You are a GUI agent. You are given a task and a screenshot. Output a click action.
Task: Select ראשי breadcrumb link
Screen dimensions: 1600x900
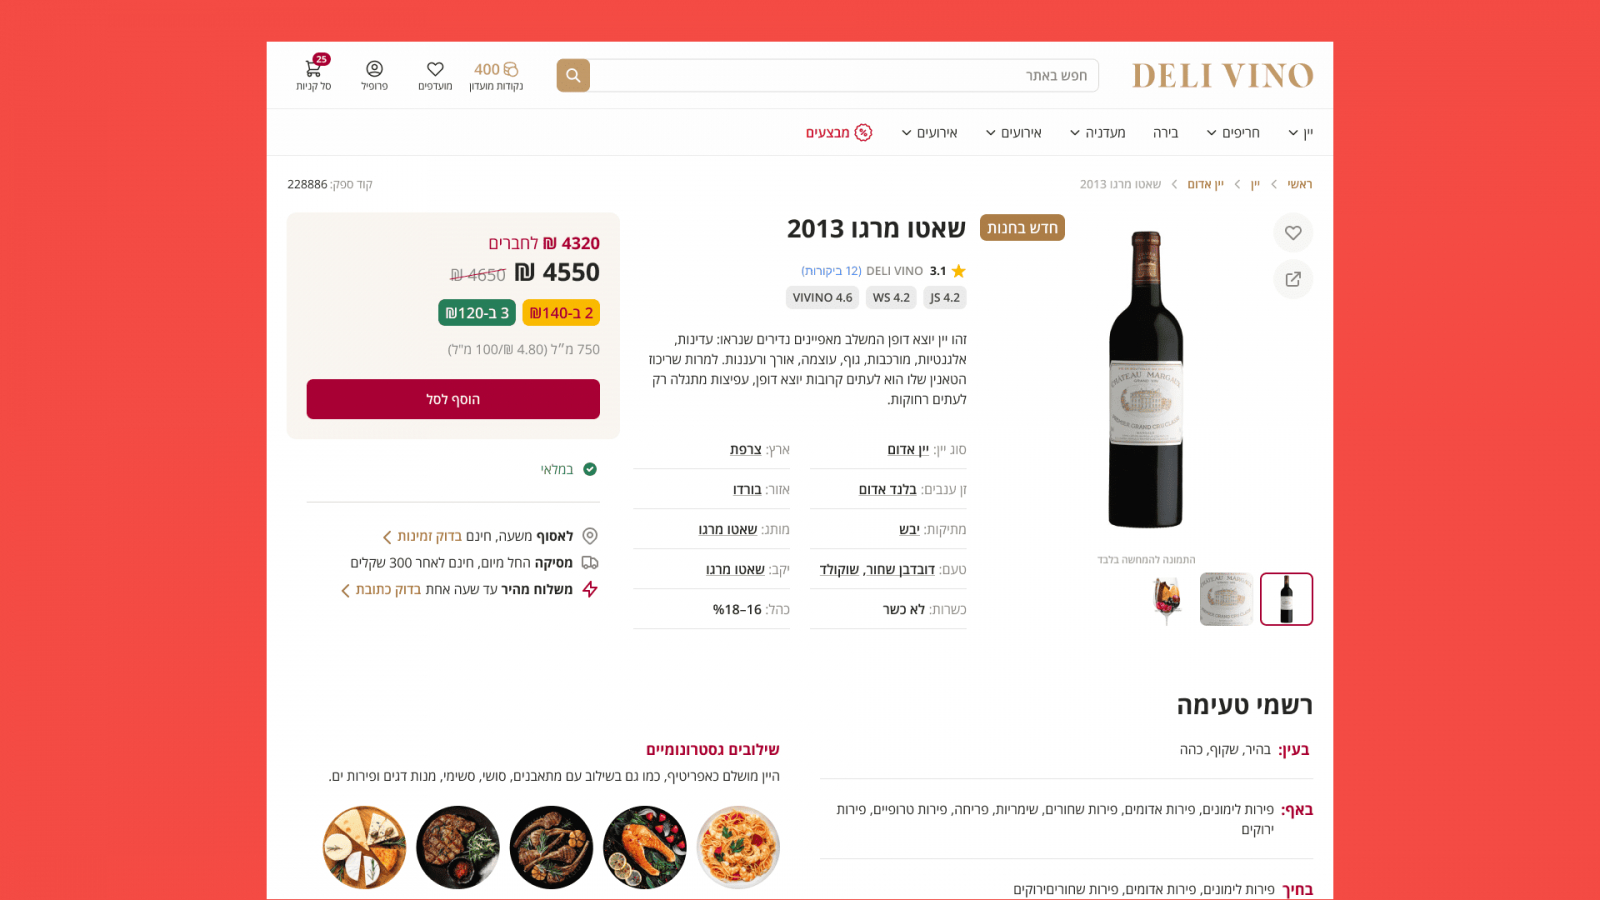(x=1300, y=184)
